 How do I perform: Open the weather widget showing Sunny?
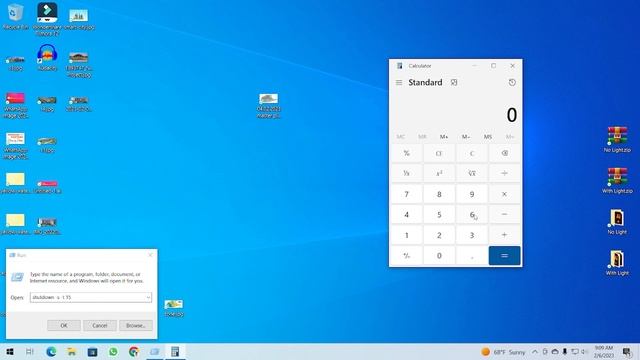click(503, 351)
